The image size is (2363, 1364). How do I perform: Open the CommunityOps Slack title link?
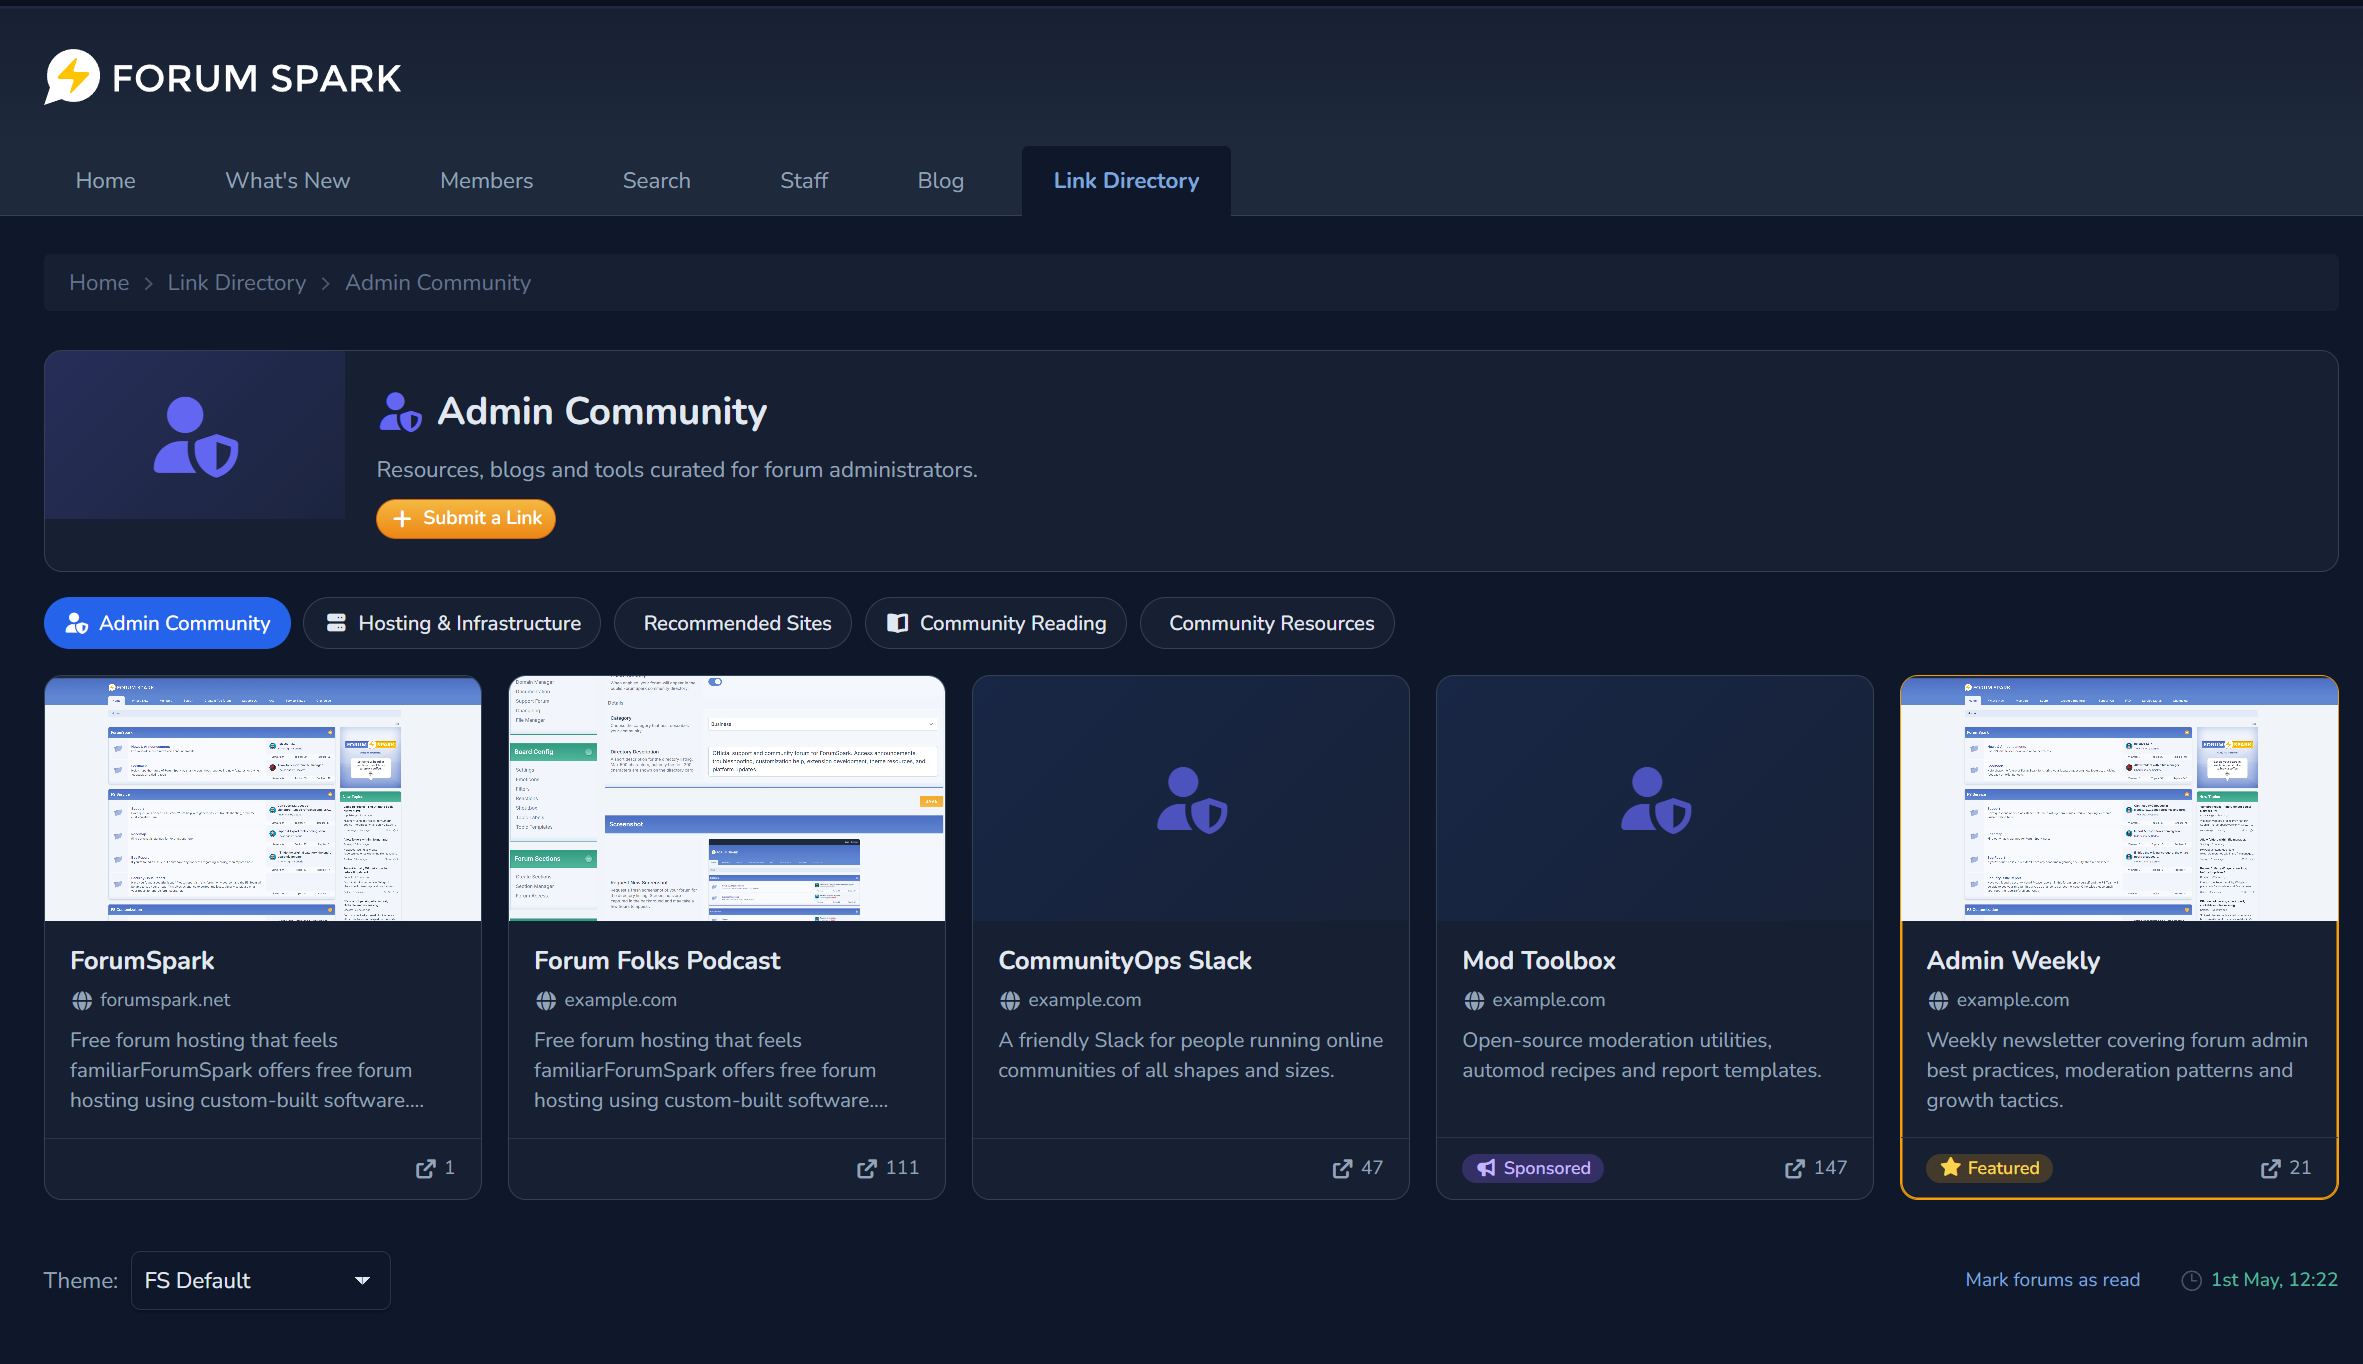click(1125, 961)
